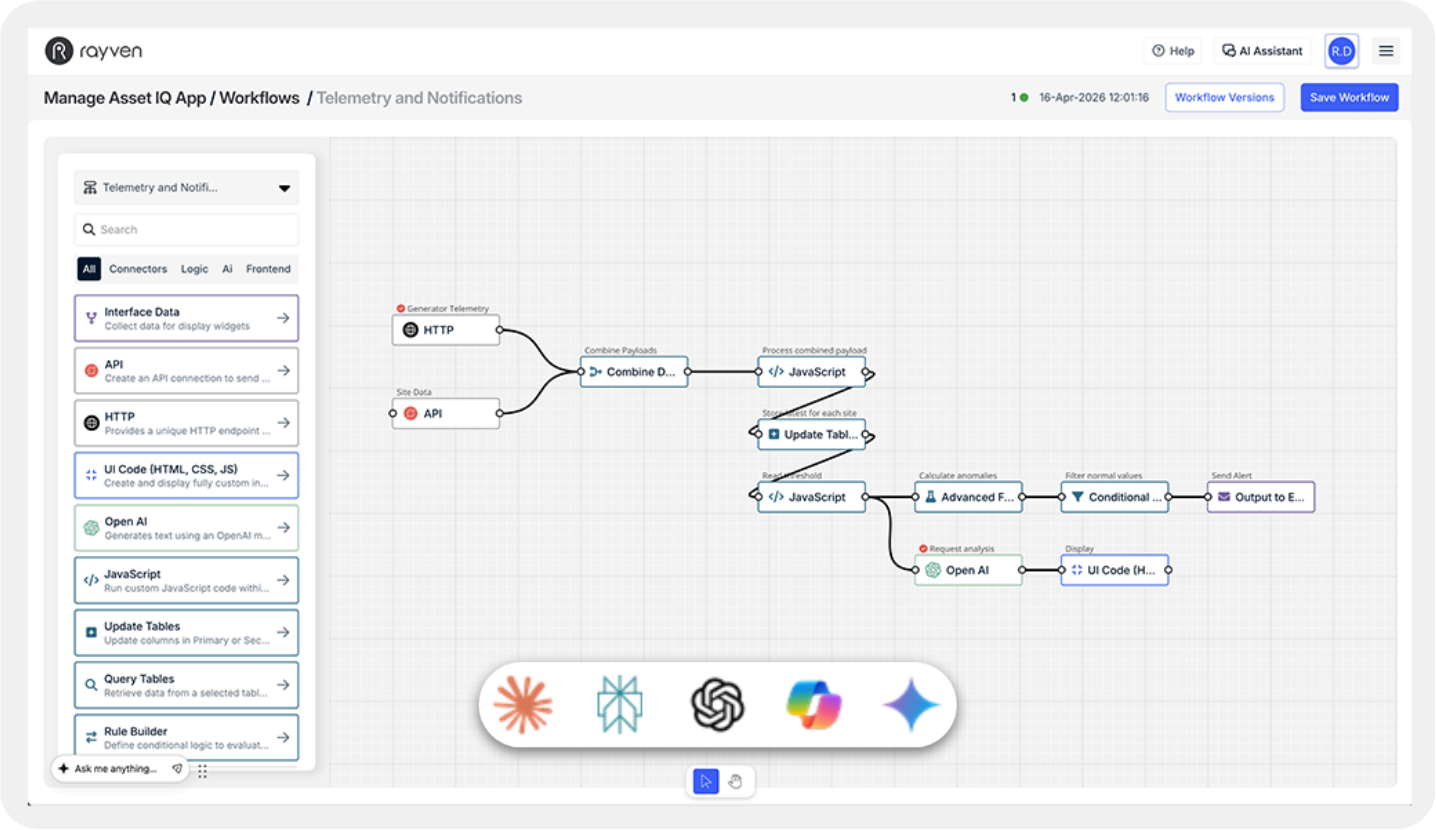Expand Interface Data arrow
This screenshot has width=1436, height=830.
pos(283,318)
